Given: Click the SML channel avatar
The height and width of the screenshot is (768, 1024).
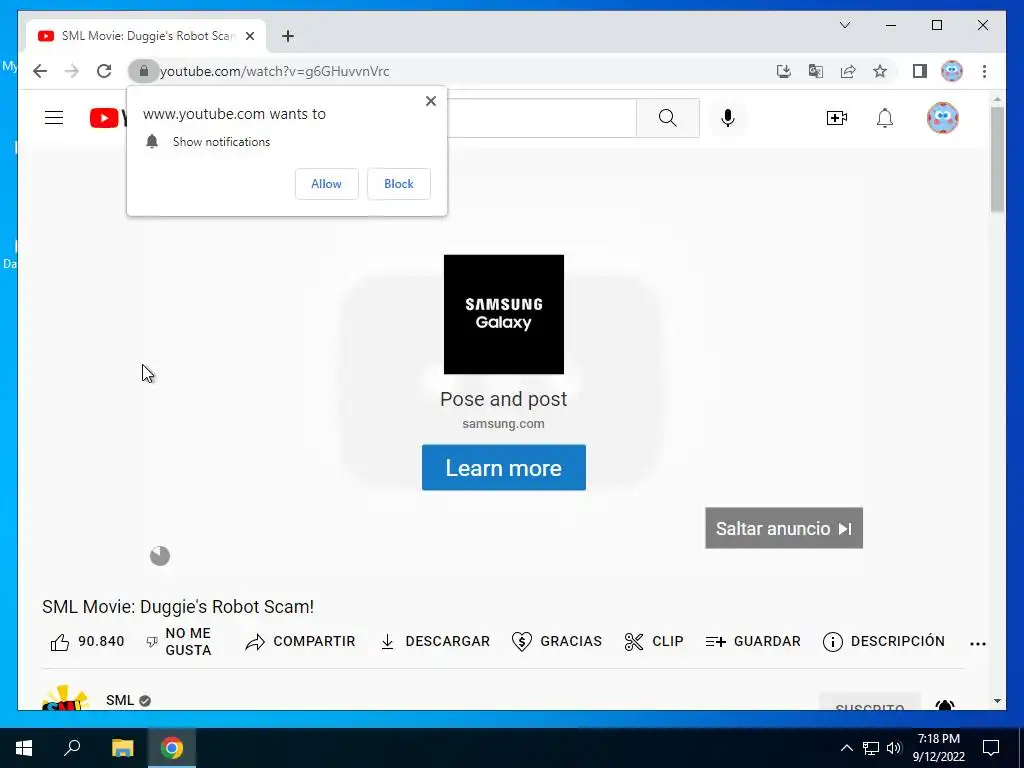Looking at the screenshot, I should coord(65,697).
